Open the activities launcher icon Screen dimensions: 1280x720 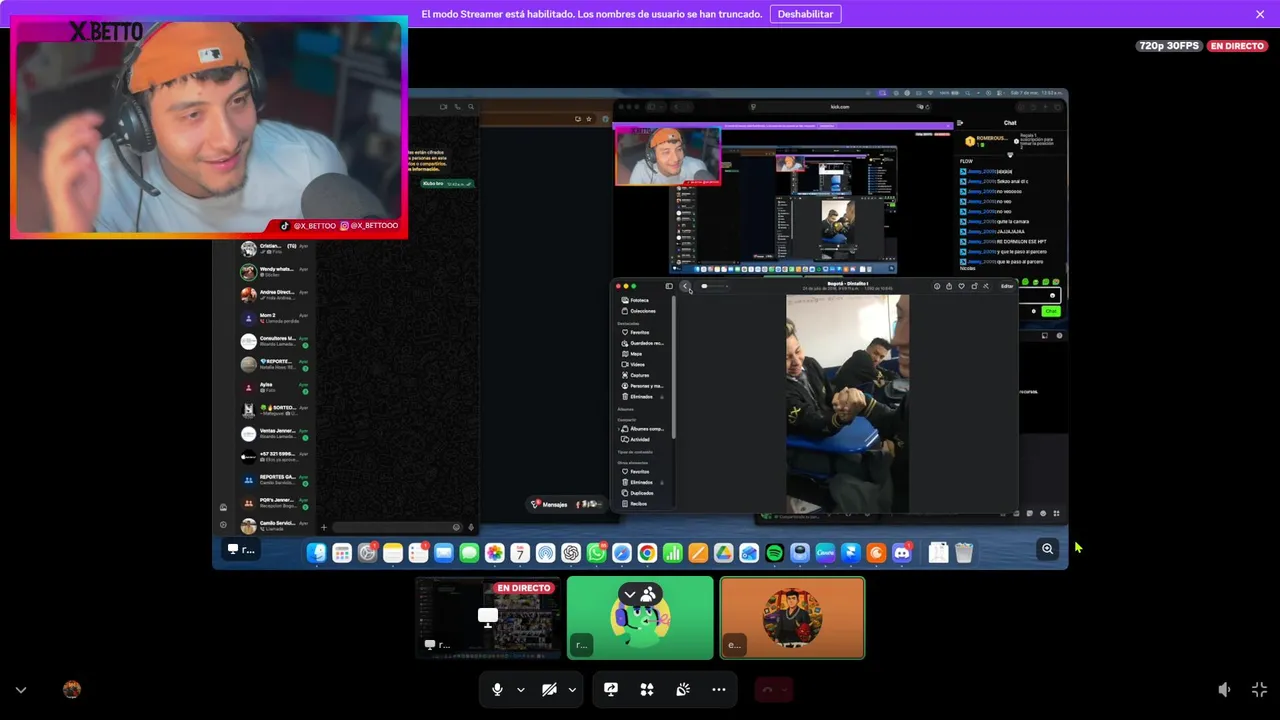click(647, 690)
